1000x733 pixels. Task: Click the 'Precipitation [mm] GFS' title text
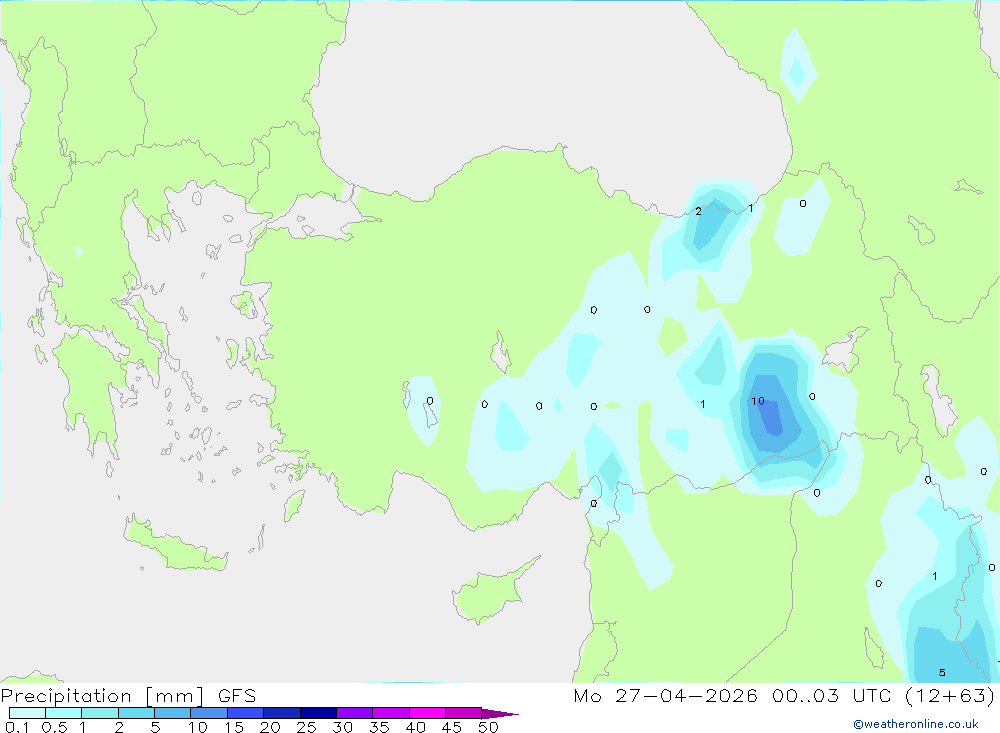[x=128, y=696]
